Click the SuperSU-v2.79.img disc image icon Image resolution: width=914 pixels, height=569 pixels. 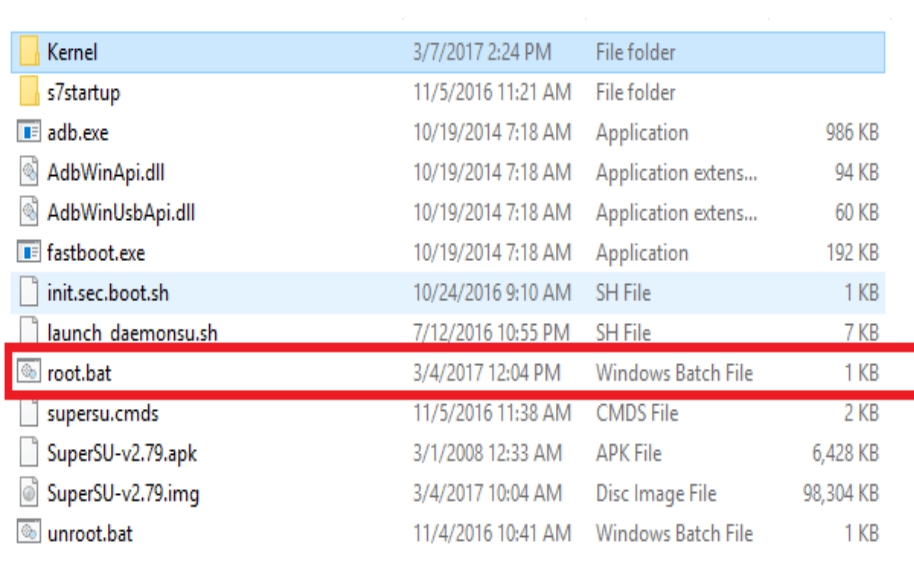pyautogui.click(x=29, y=493)
